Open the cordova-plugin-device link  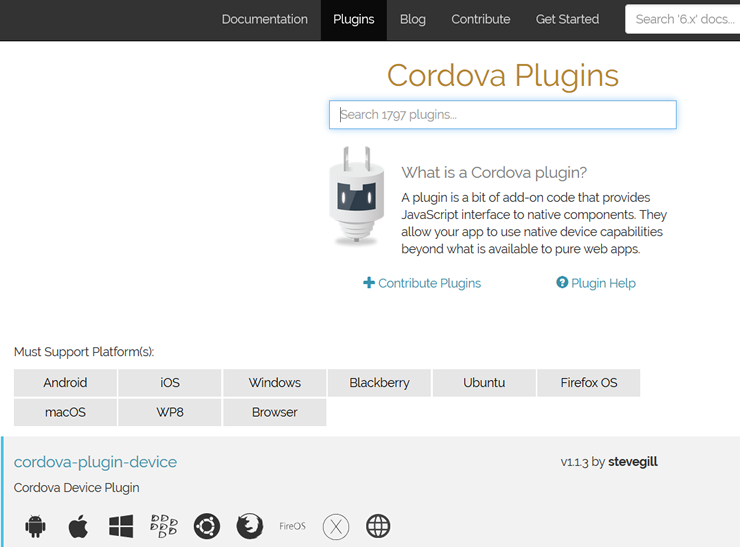(95, 462)
